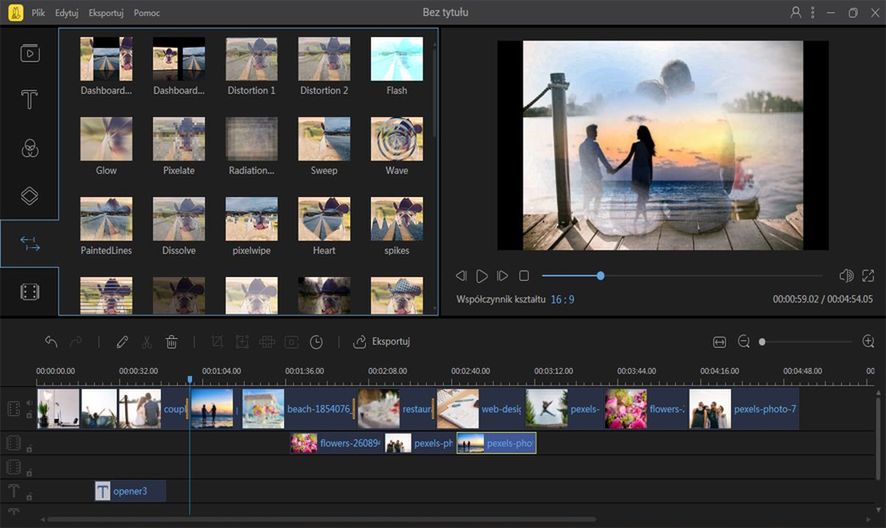
Task: Click the blue playhead marker on ruler
Action: pos(190,379)
